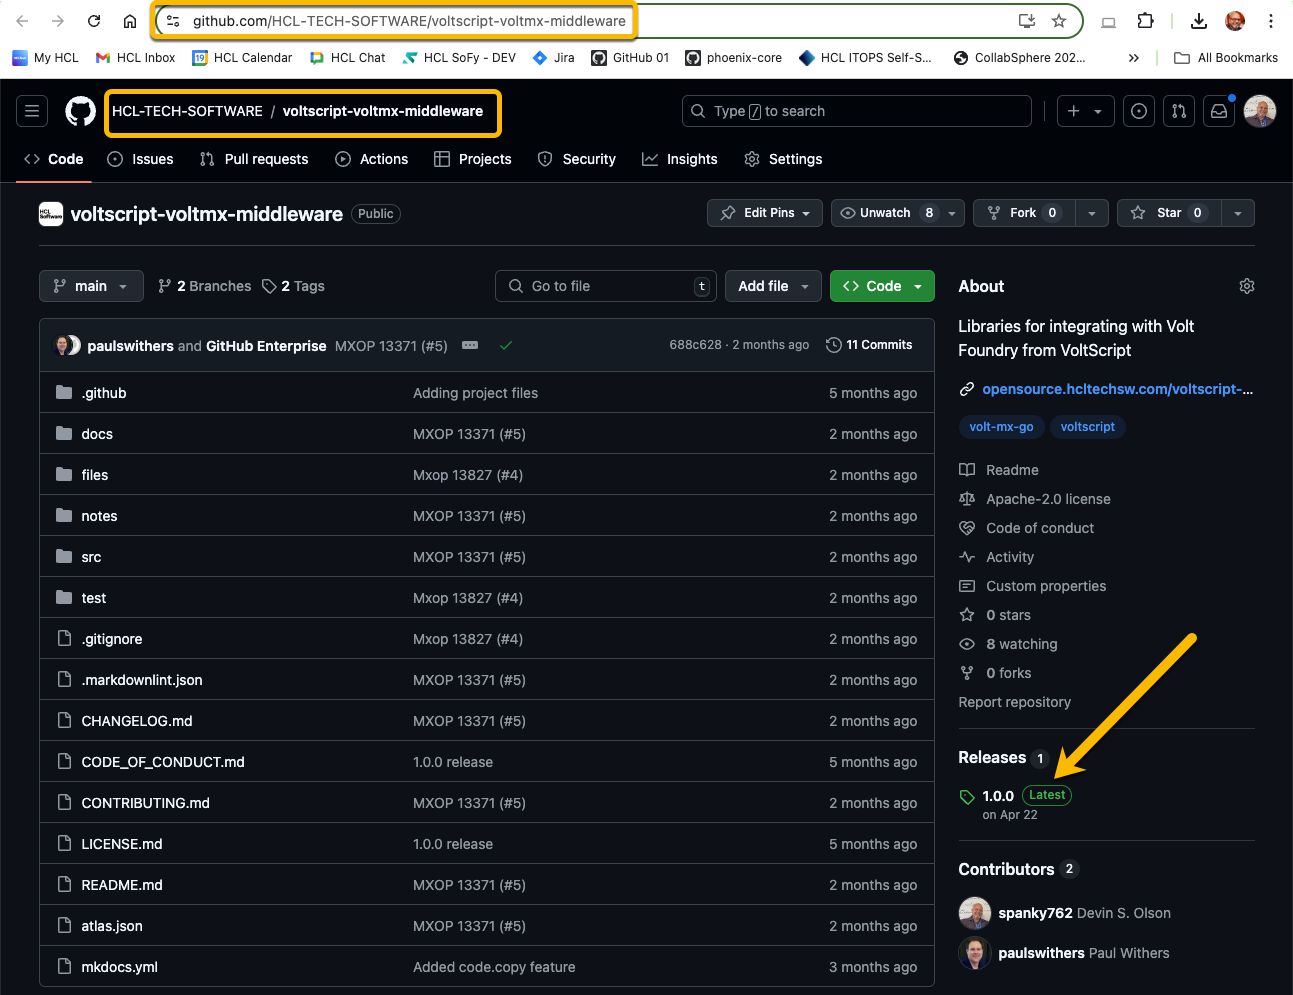Open opensource.hcltechsw.com website link

[1117, 389]
